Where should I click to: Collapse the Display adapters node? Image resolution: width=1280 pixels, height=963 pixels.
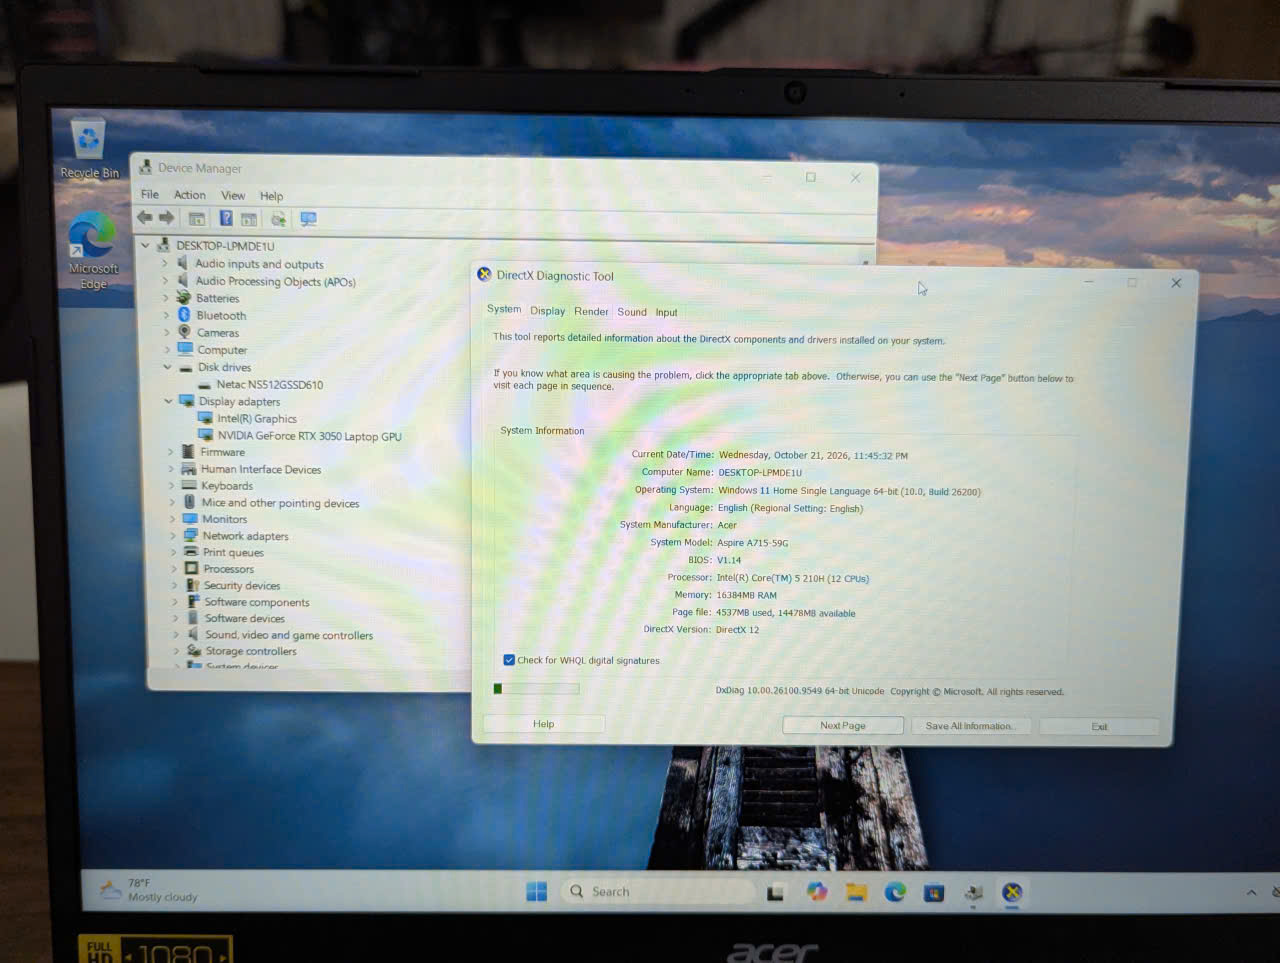[x=168, y=401]
